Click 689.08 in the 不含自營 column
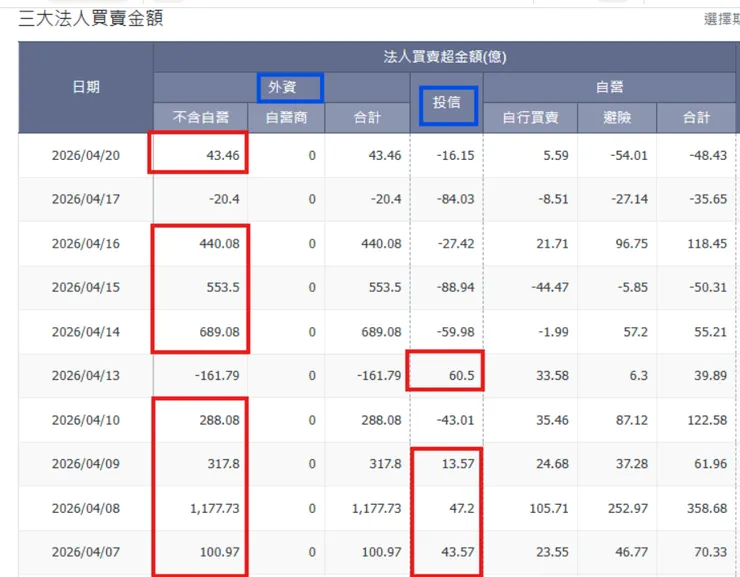This screenshot has height=577, width=740. pyautogui.click(x=219, y=332)
